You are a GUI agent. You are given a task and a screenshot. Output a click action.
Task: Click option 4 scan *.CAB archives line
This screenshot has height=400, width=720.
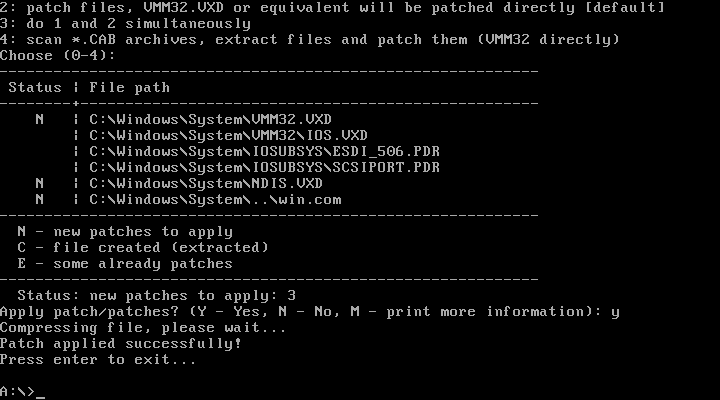tap(310, 39)
